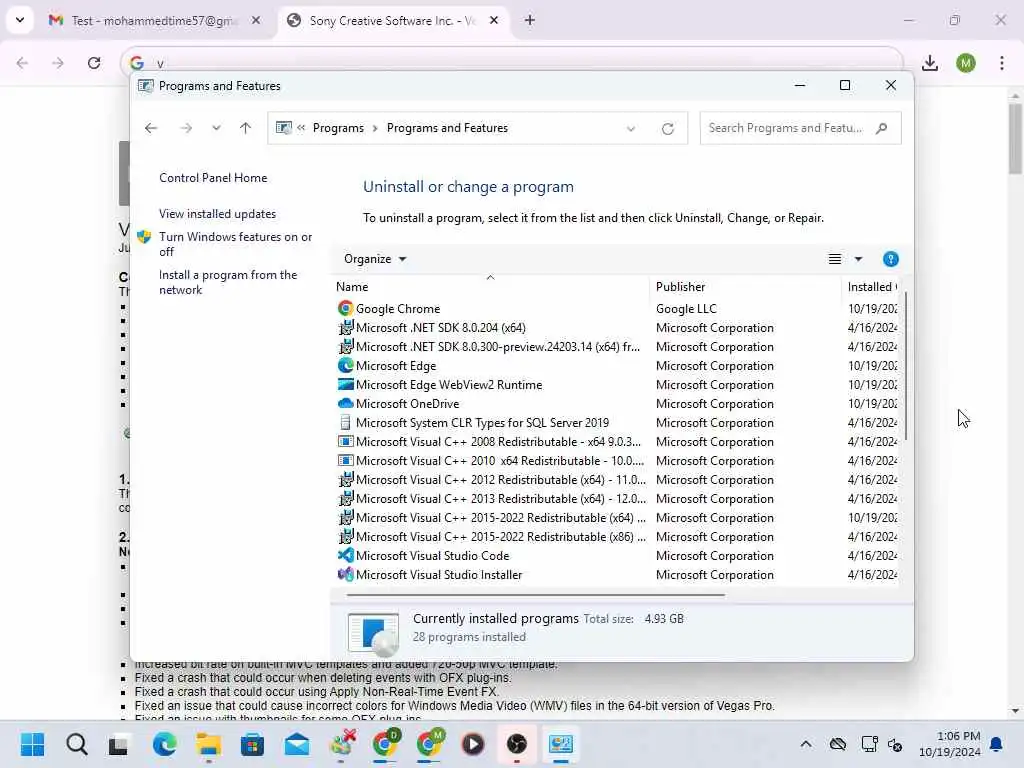Select Microsoft Visual Studio Code entry
The image size is (1024, 768).
point(616,556)
